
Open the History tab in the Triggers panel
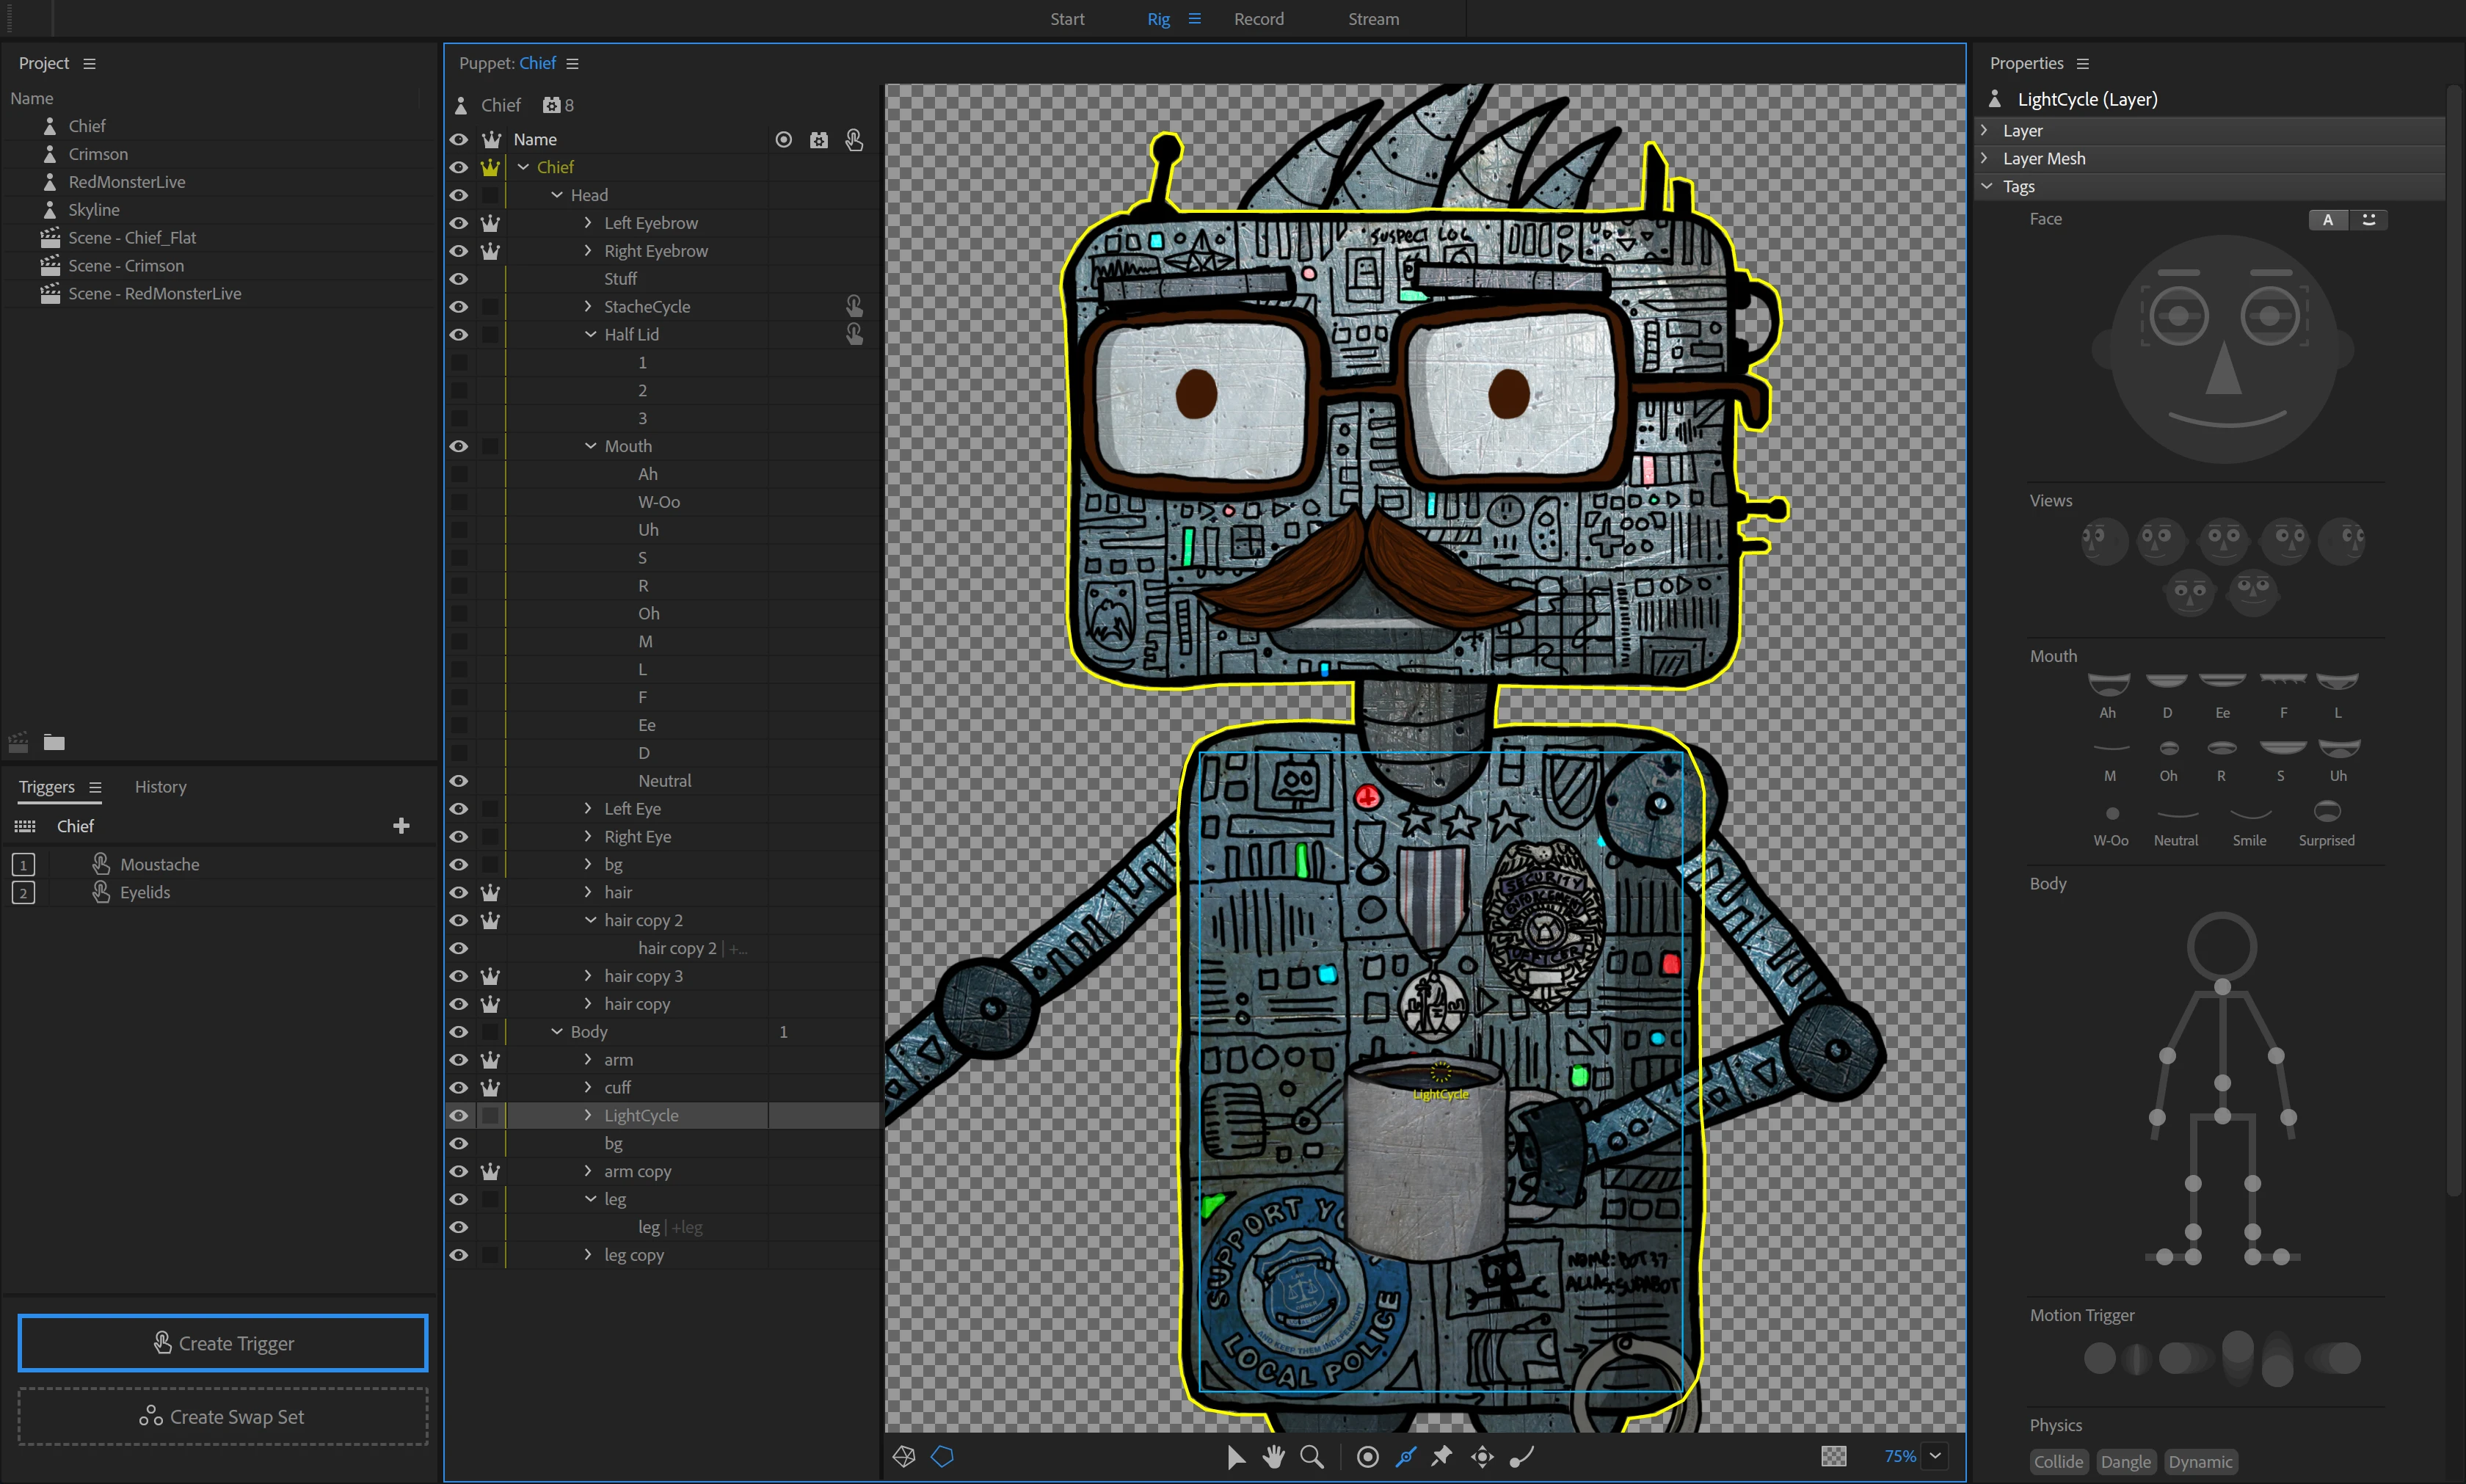160,787
